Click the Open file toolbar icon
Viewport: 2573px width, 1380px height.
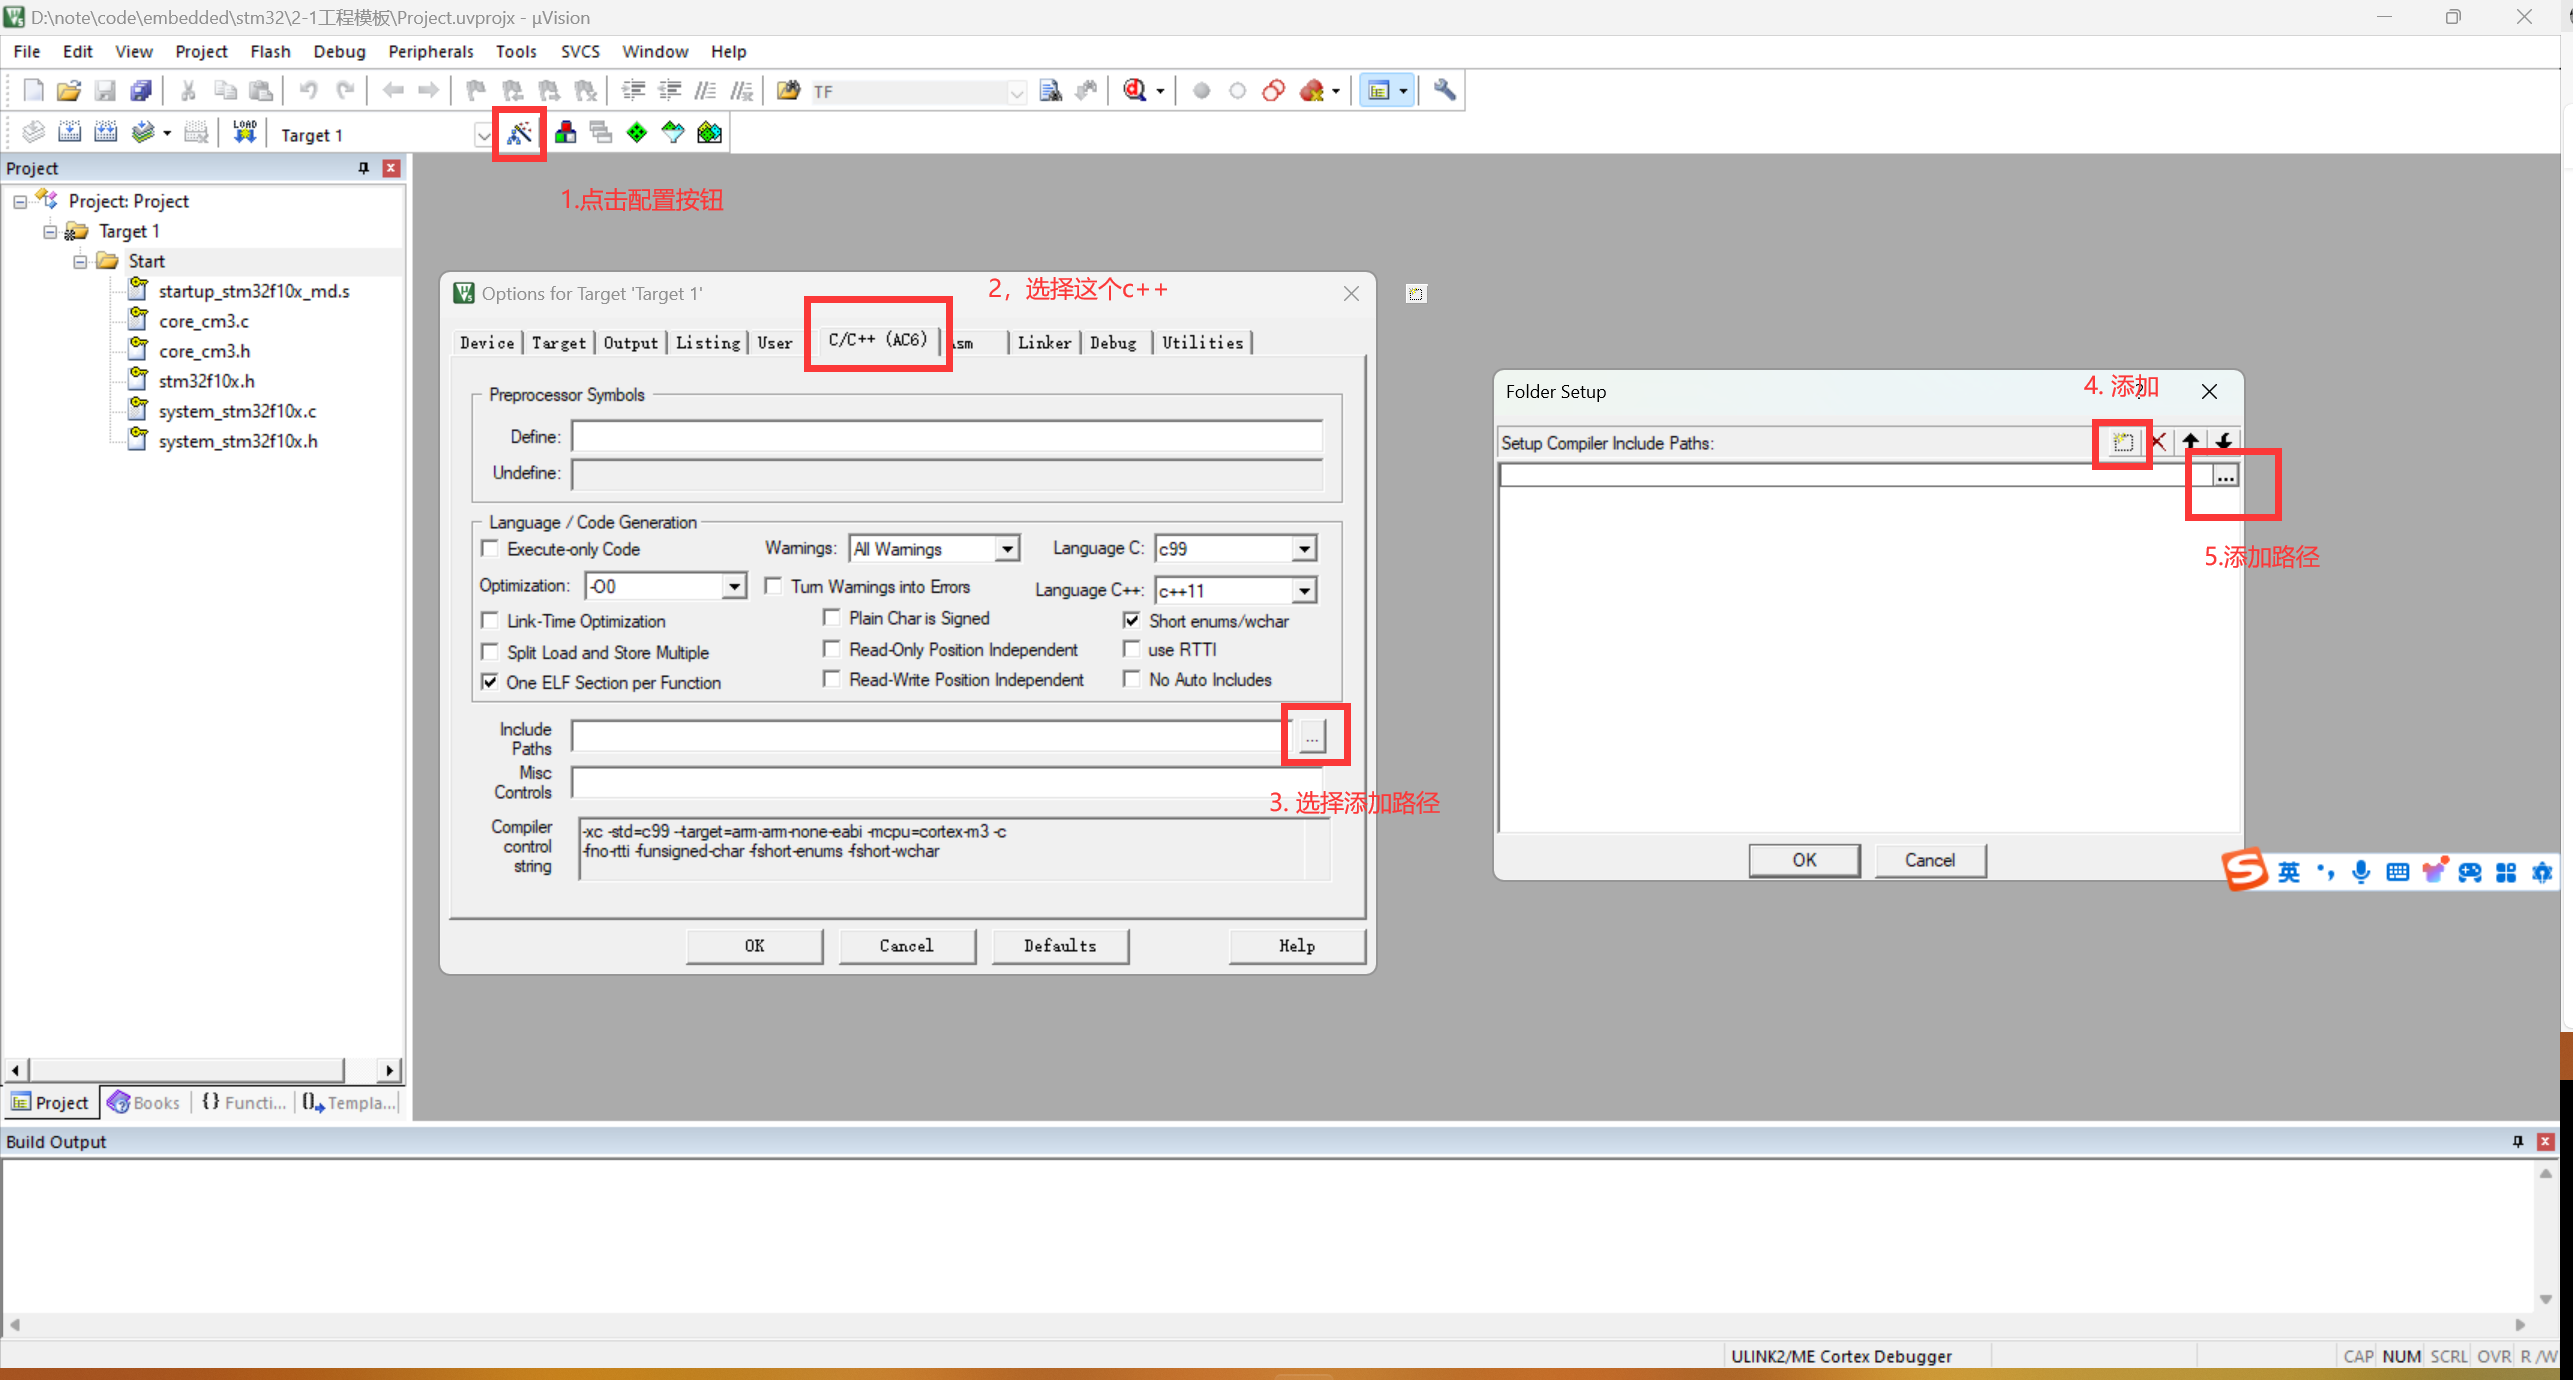[x=69, y=91]
